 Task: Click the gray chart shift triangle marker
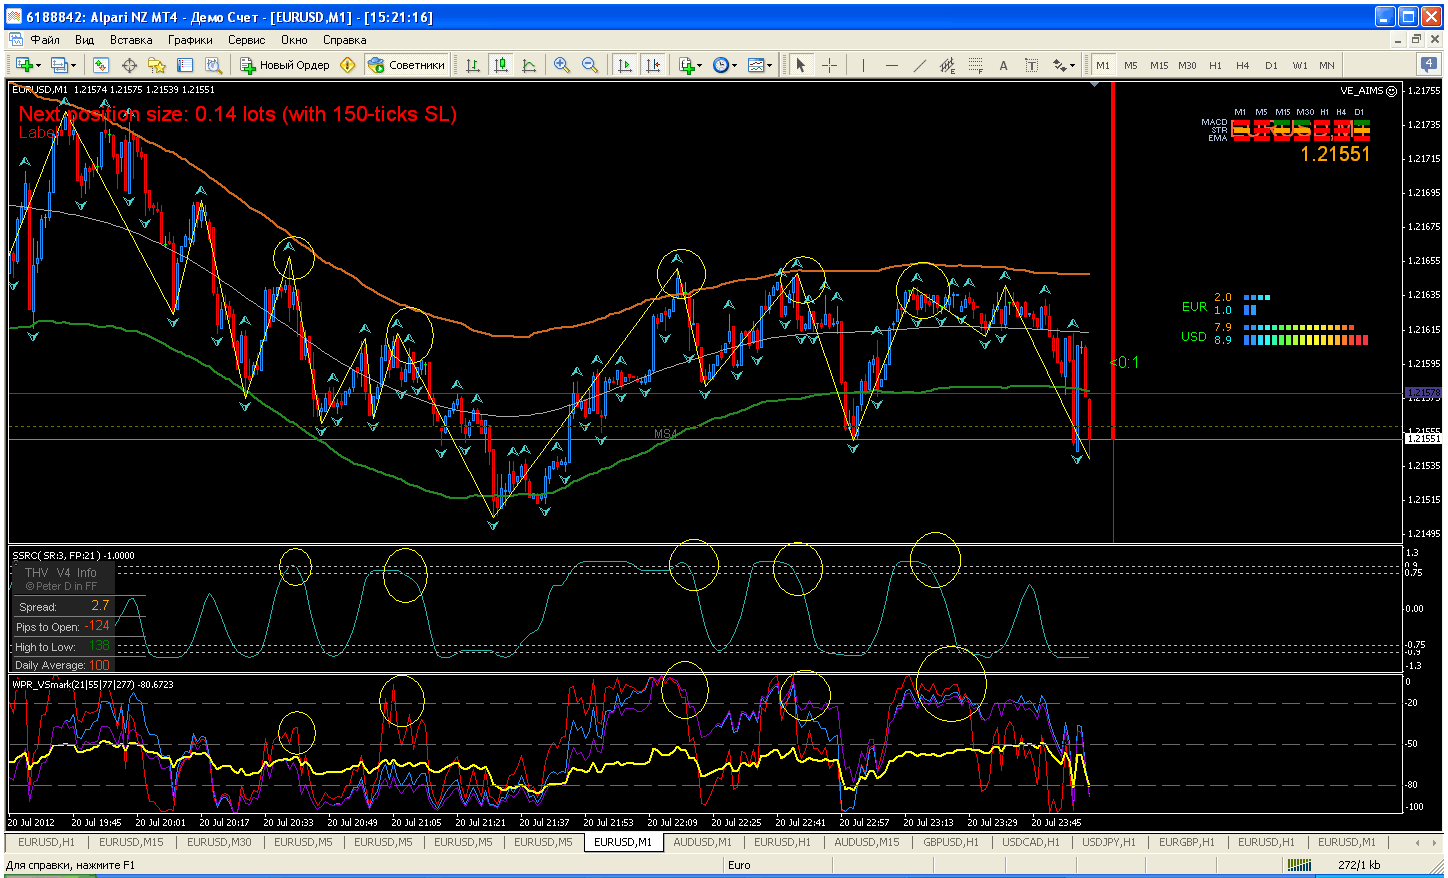pyautogui.click(x=1095, y=85)
